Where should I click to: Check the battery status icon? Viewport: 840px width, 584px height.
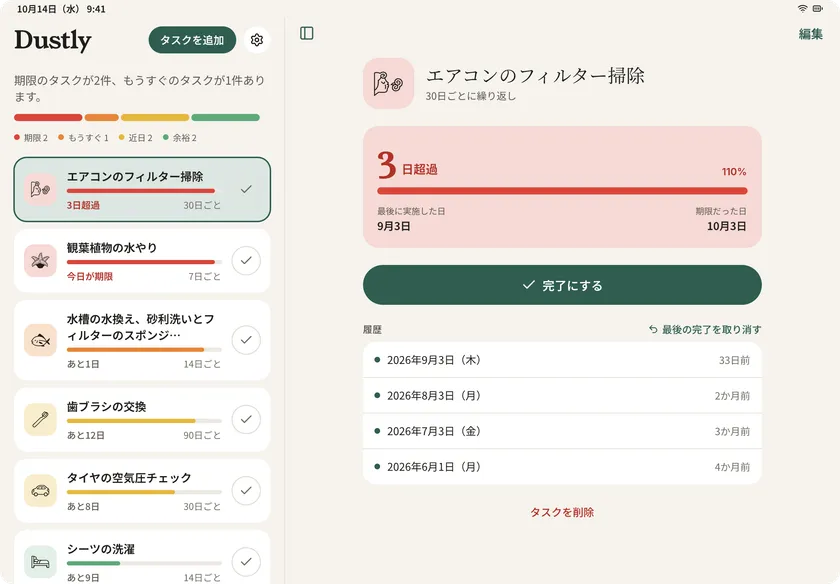(x=818, y=9)
